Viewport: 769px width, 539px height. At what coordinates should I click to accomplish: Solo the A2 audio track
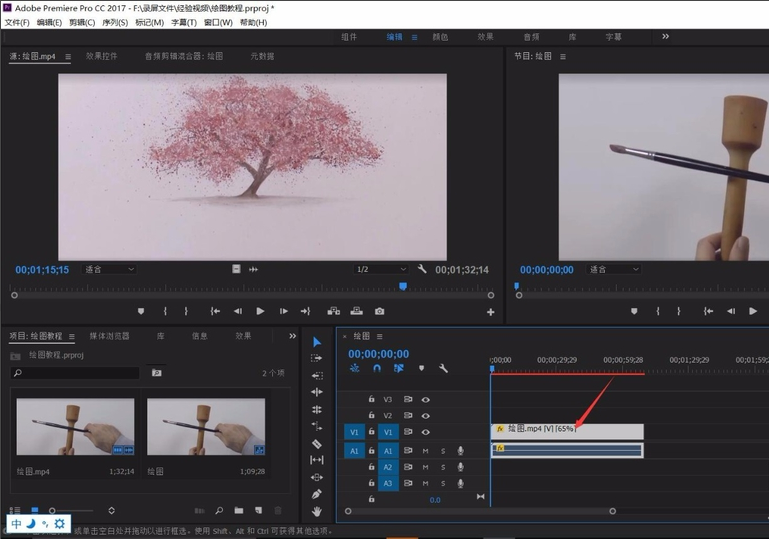click(443, 467)
